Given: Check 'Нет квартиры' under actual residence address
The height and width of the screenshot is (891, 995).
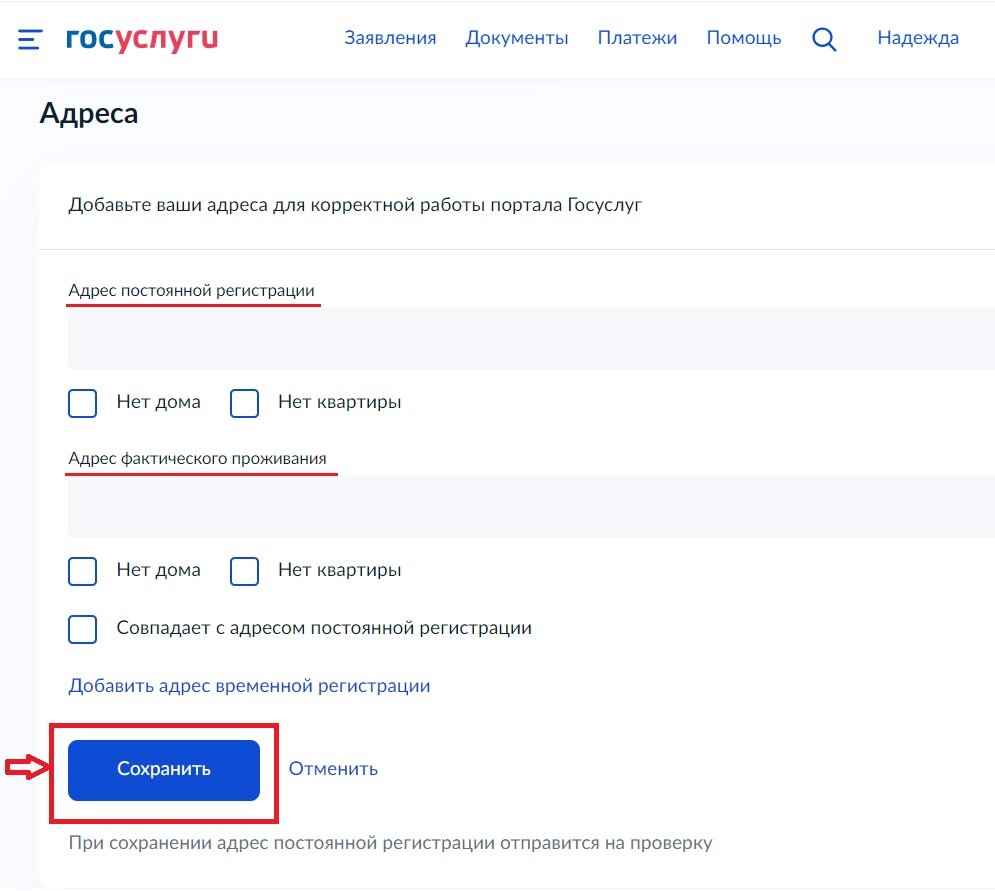Looking at the screenshot, I should [x=244, y=571].
